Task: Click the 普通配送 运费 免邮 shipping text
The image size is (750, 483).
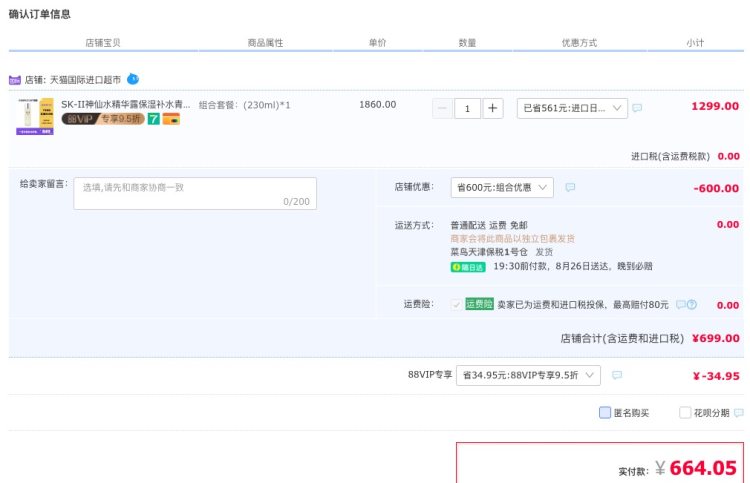Action: [x=489, y=225]
